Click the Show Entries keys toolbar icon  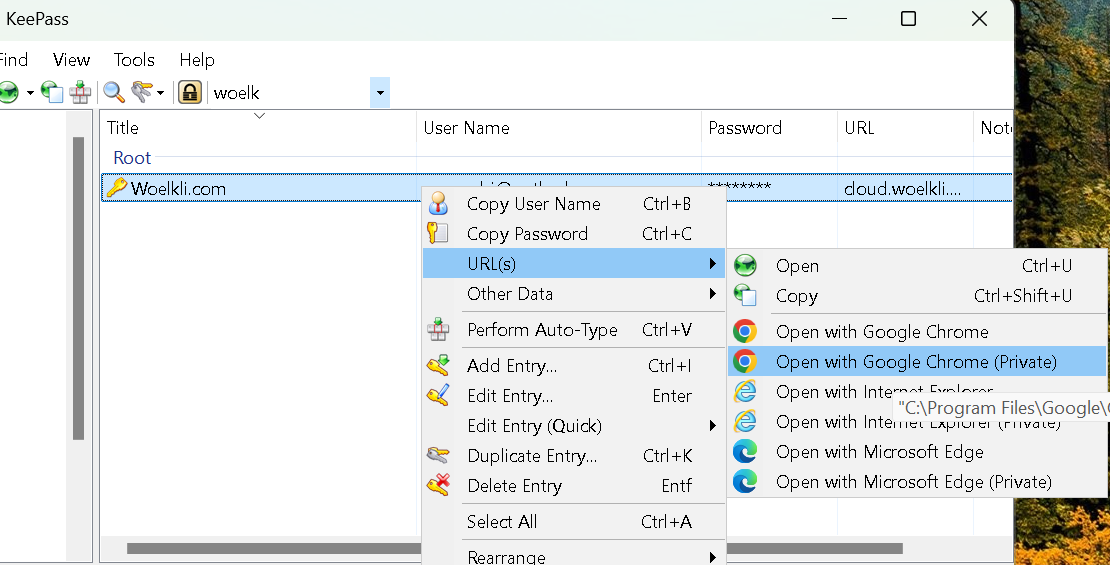coord(142,92)
